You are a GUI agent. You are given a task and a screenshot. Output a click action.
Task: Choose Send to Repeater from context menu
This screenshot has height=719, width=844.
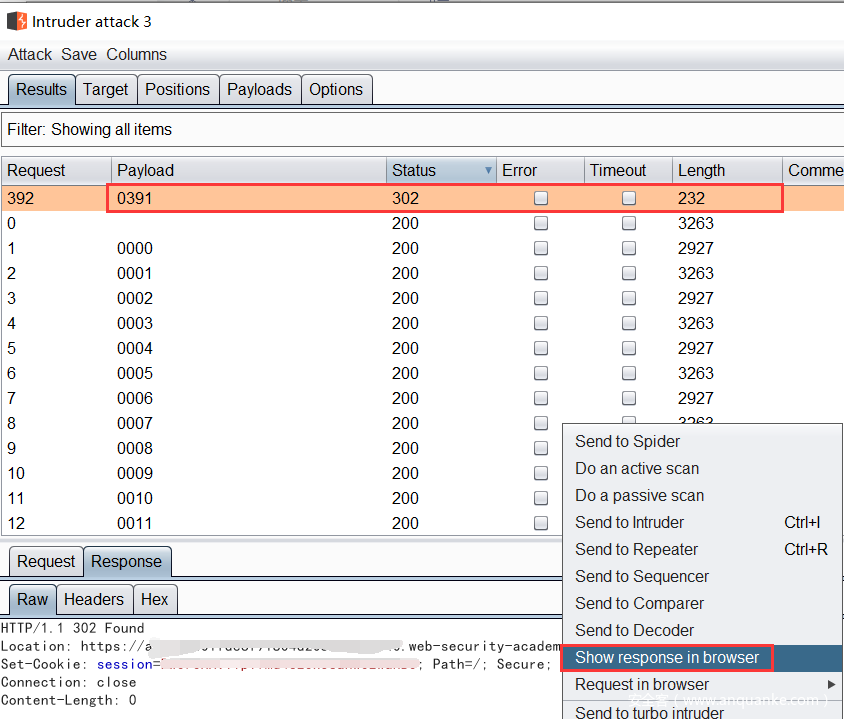click(x=636, y=550)
